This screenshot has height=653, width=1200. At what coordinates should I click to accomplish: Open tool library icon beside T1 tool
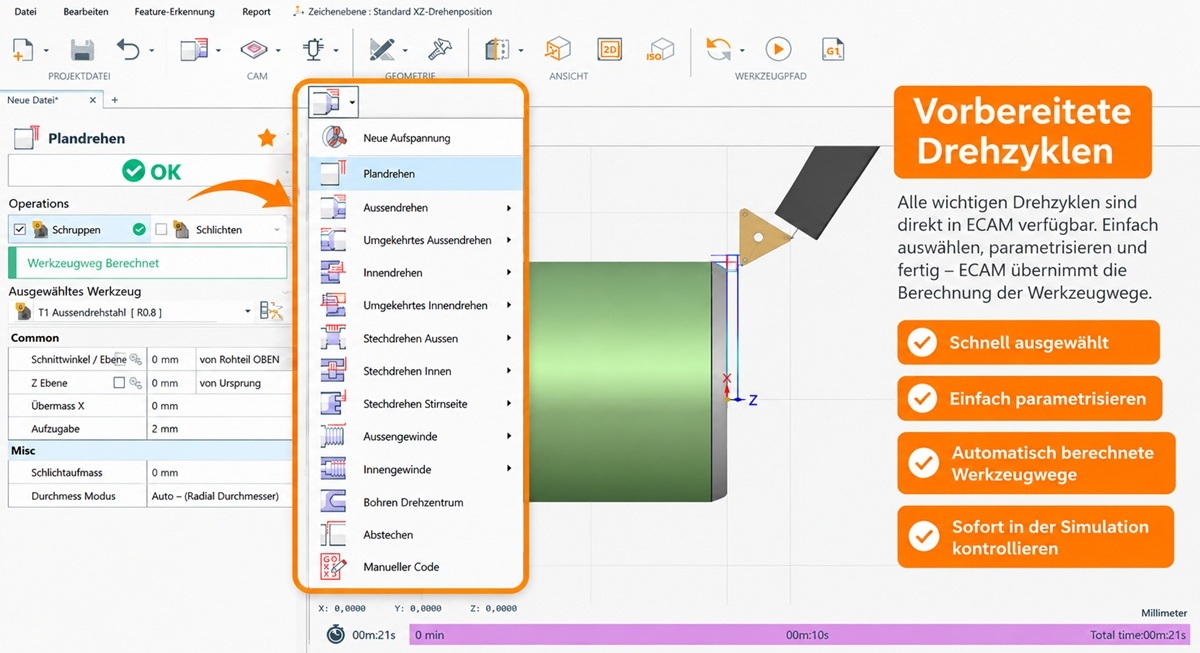point(271,312)
